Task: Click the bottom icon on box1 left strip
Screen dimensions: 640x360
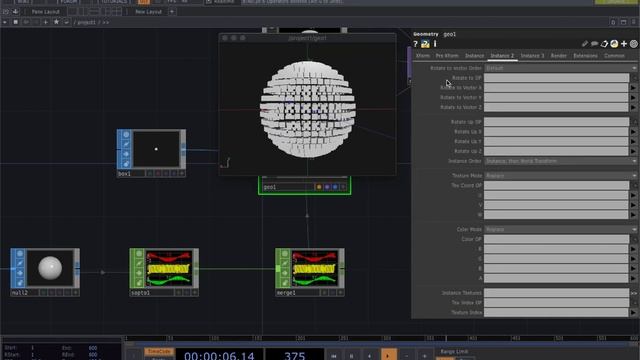Action: coord(126,164)
